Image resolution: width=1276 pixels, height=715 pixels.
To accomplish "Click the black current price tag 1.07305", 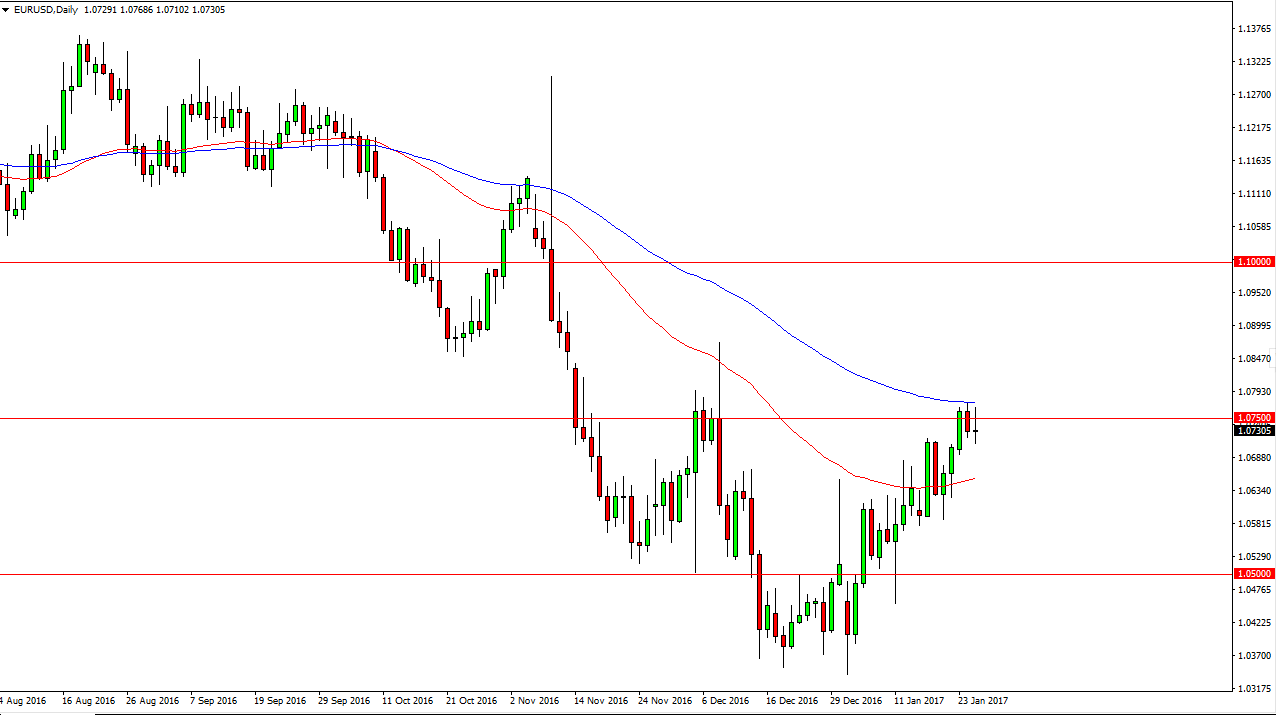I will [x=1255, y=431].
